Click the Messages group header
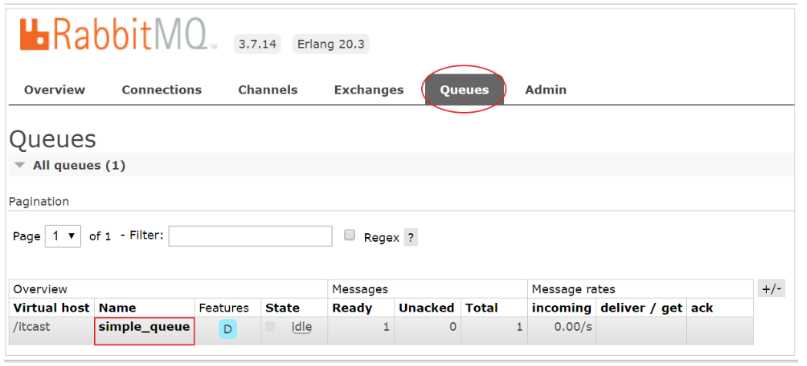 [x=360, y=289]
